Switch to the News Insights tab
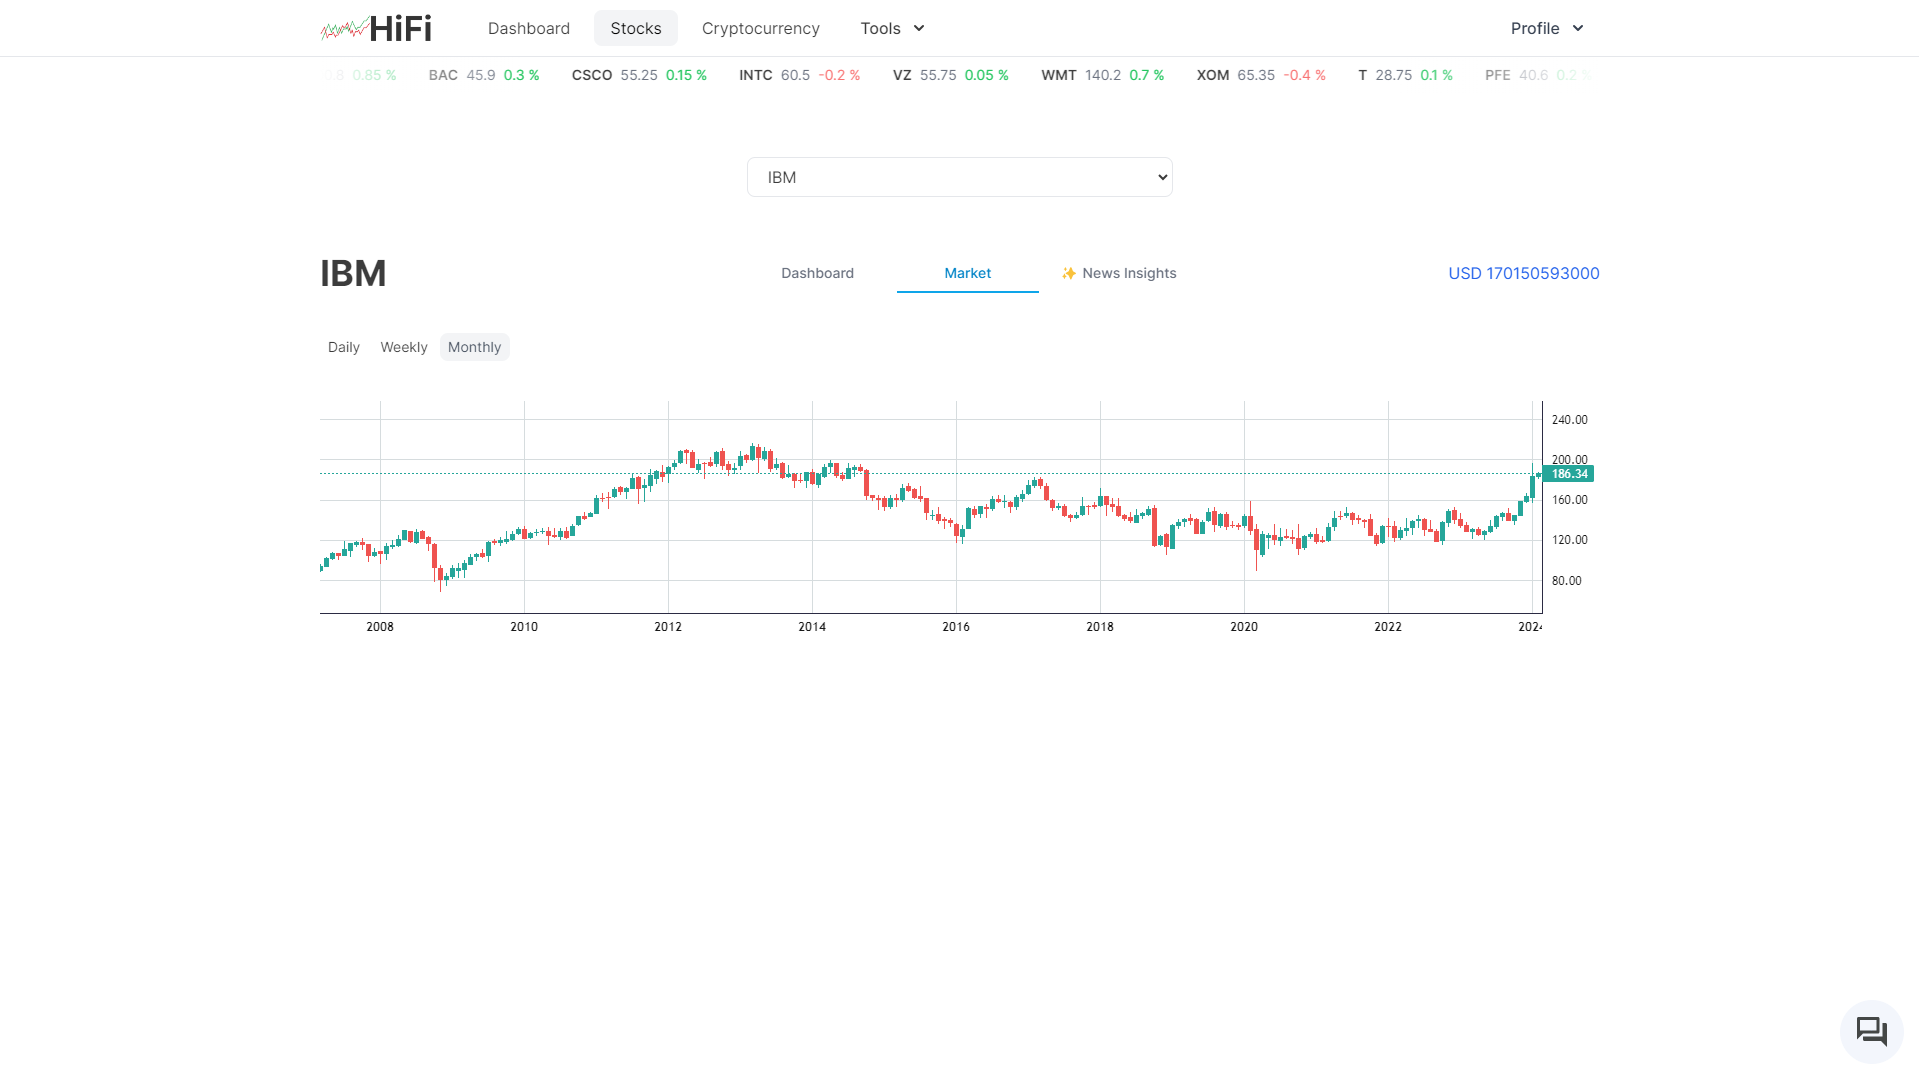 (x=1119, y=273)
